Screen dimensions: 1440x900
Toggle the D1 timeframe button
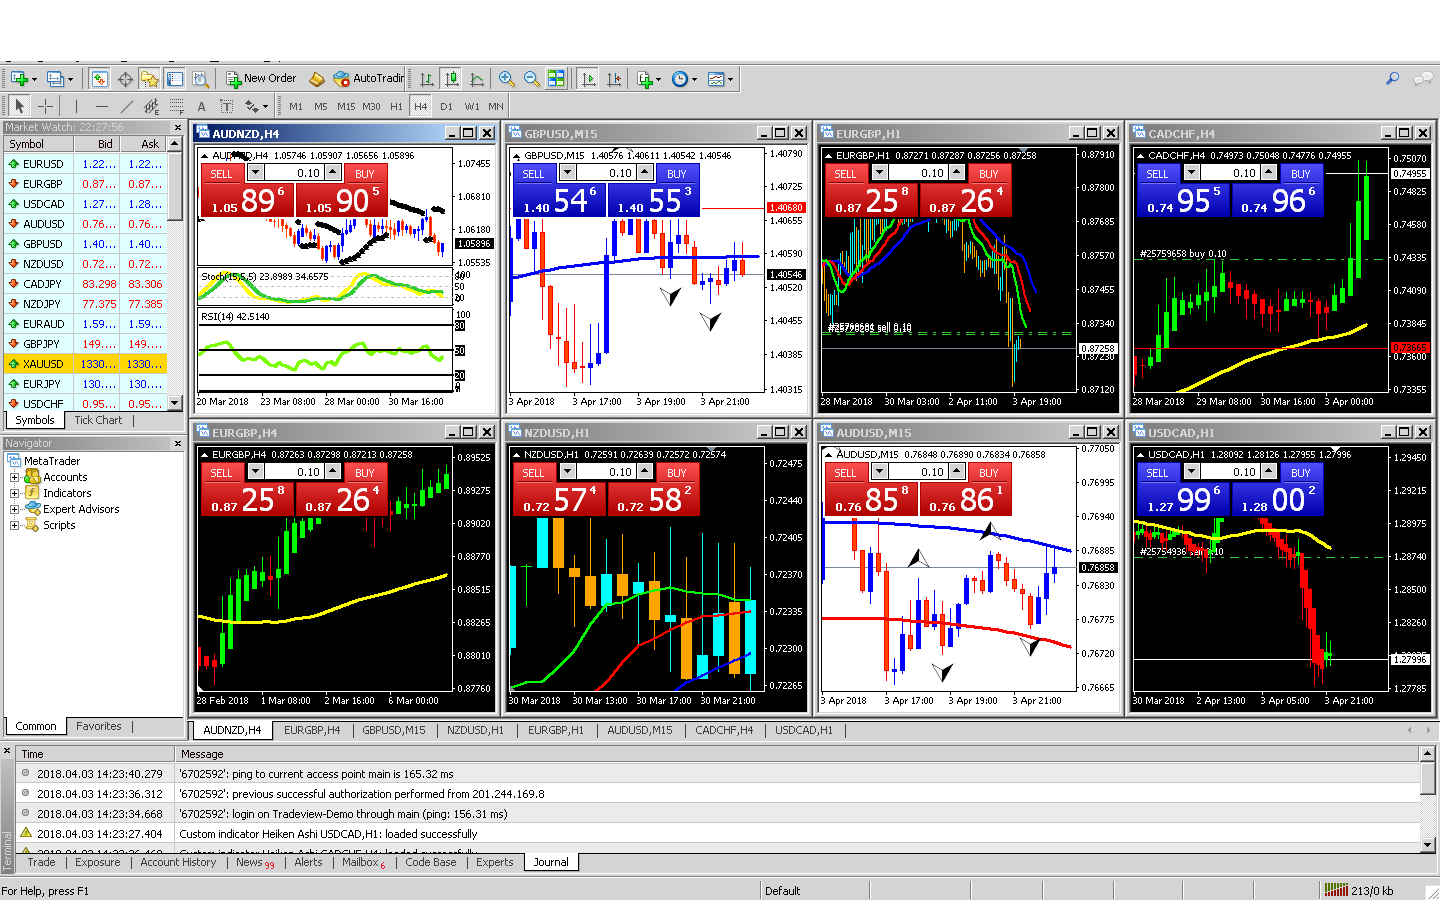[446, 106]
